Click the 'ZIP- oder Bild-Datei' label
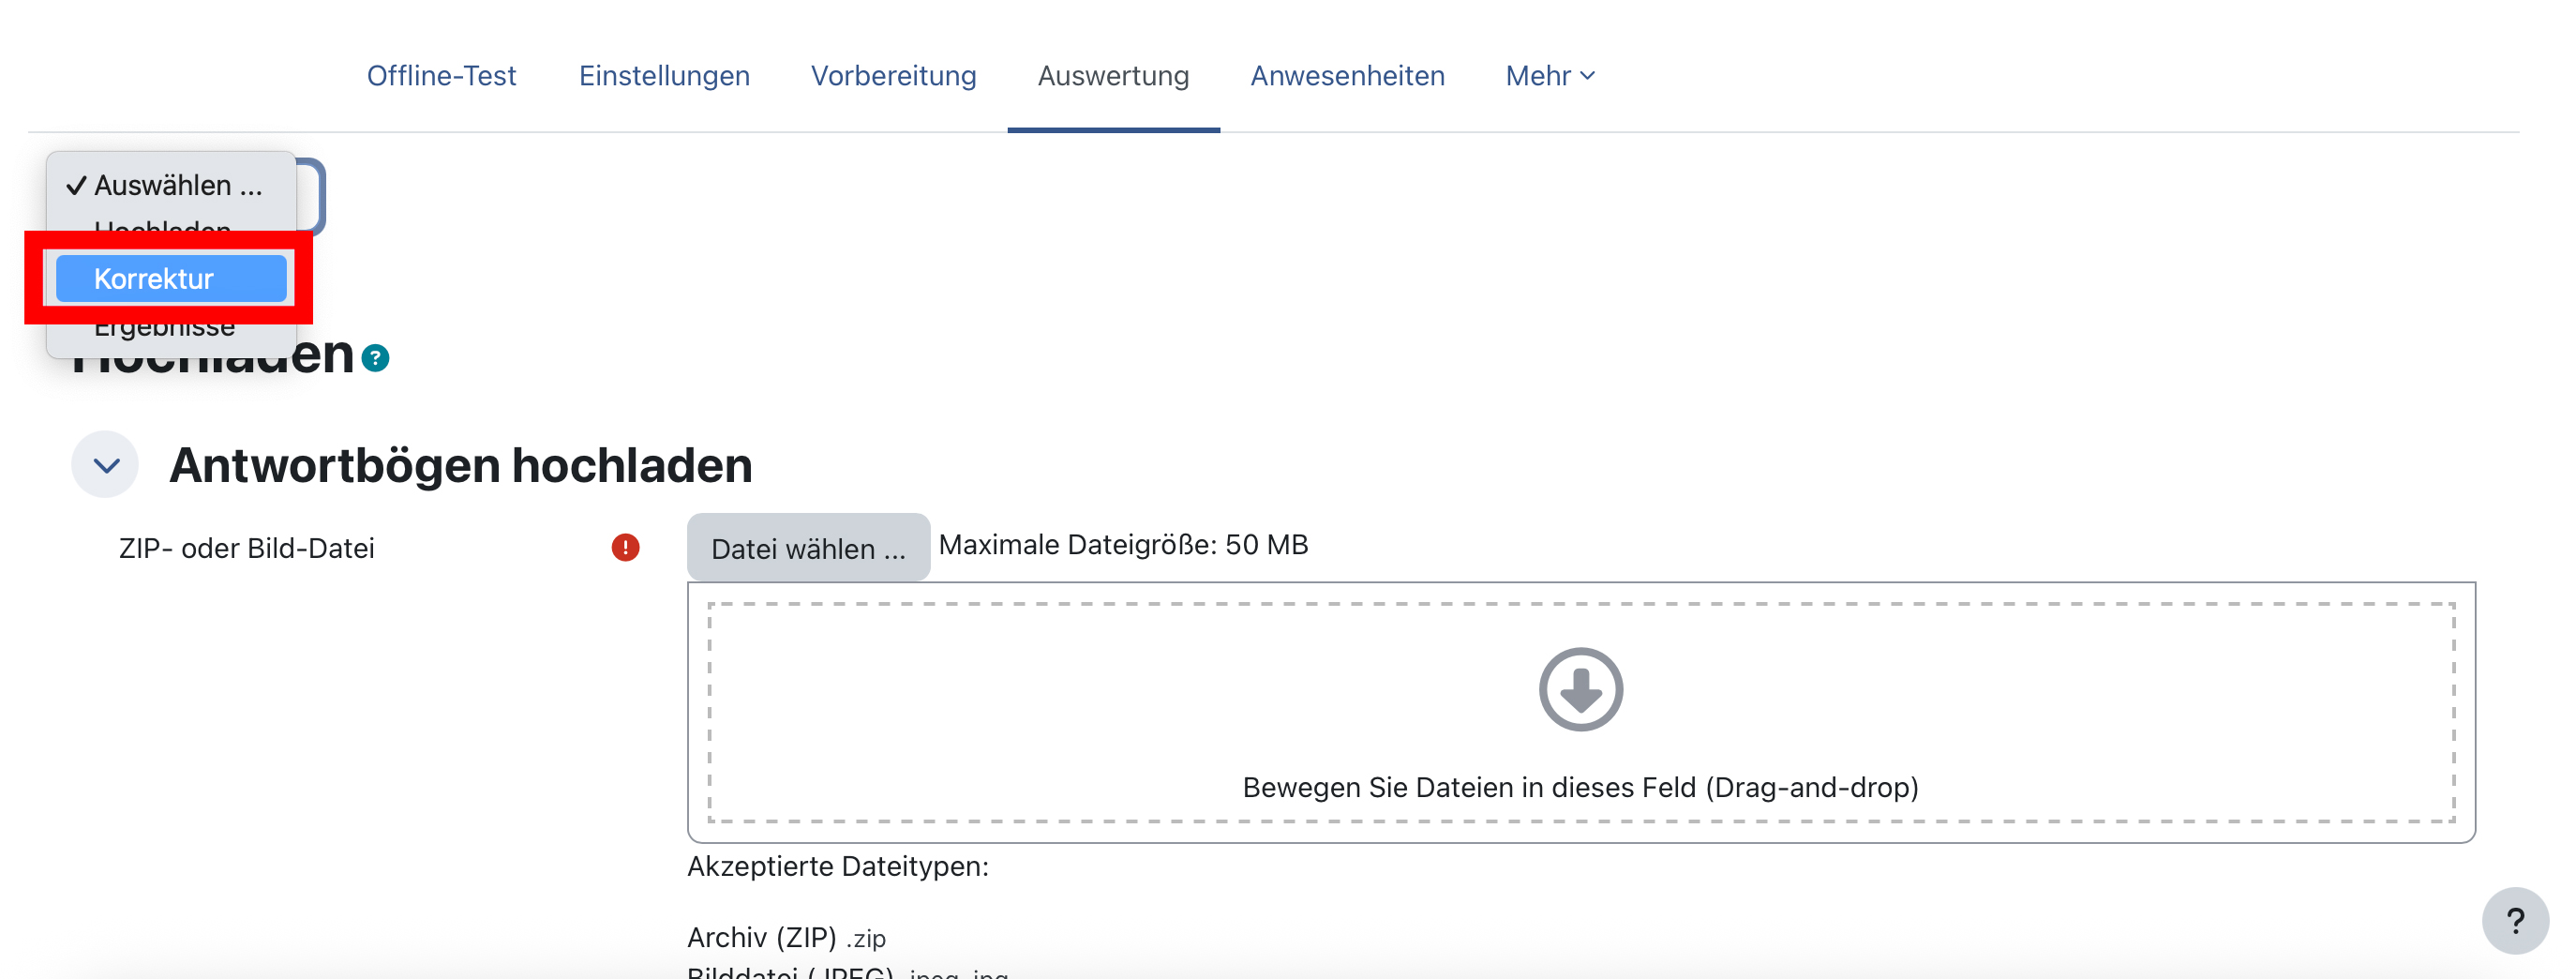This screenshot has height=979, width=2576. coord(247,548)
